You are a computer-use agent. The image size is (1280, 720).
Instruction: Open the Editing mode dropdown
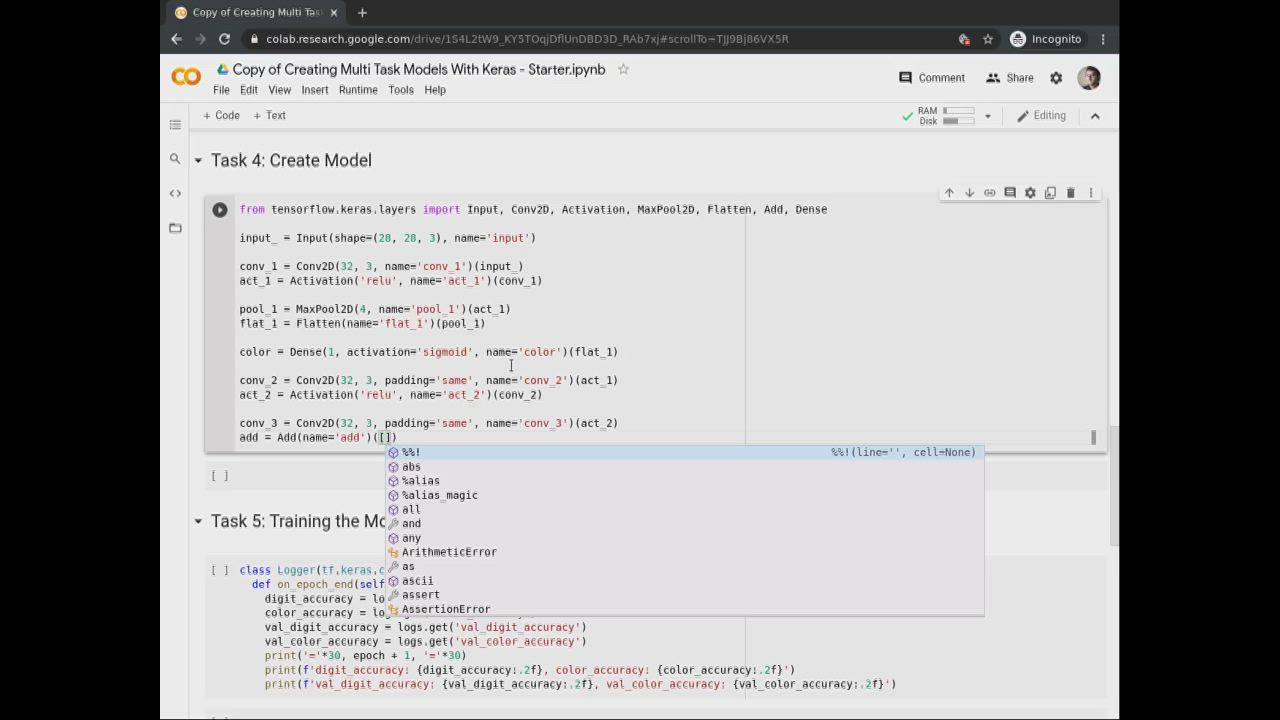click(x=1041, y=116)
